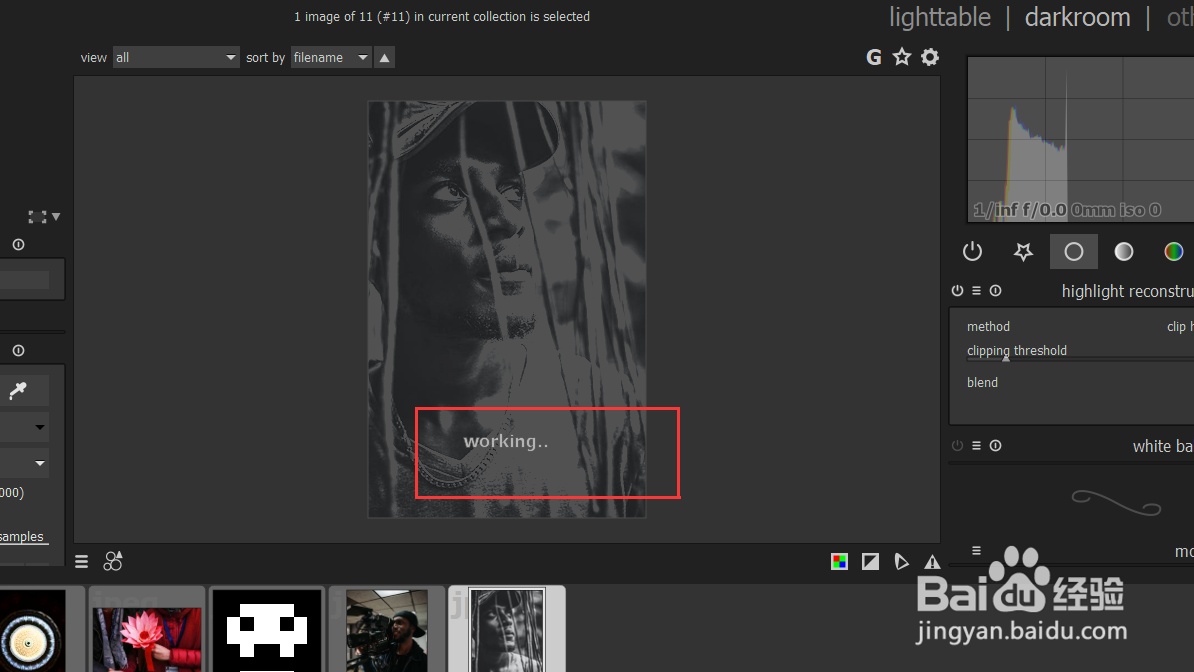Open preferences via the gear icon
The width and height of the screenshot is (1194, 672).
point(930,57)
